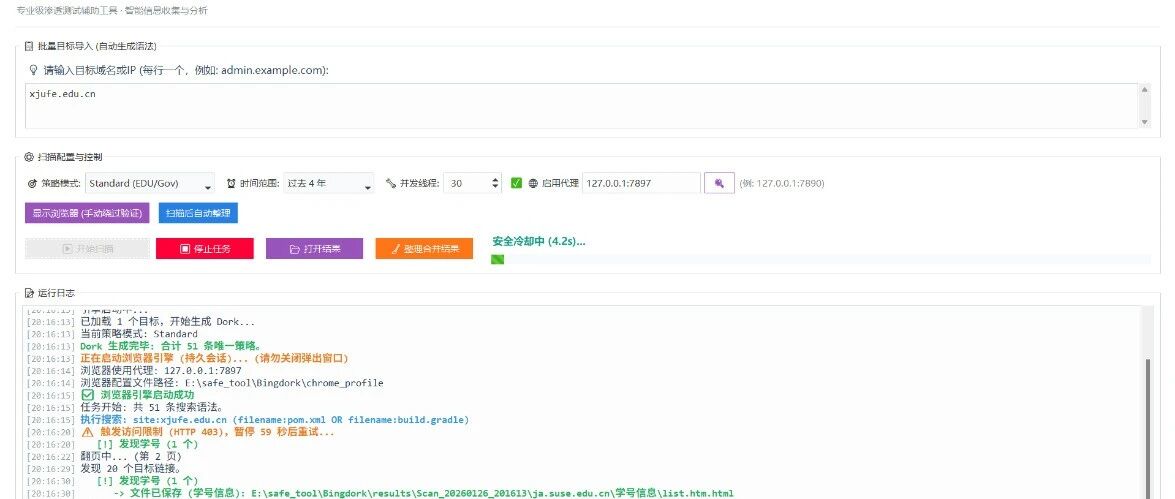Image resolution: width=1175 pixels, height=499 pixels.
Task: Click the target domain text area with xjufe.edu.cn
Action: (582, 106)
